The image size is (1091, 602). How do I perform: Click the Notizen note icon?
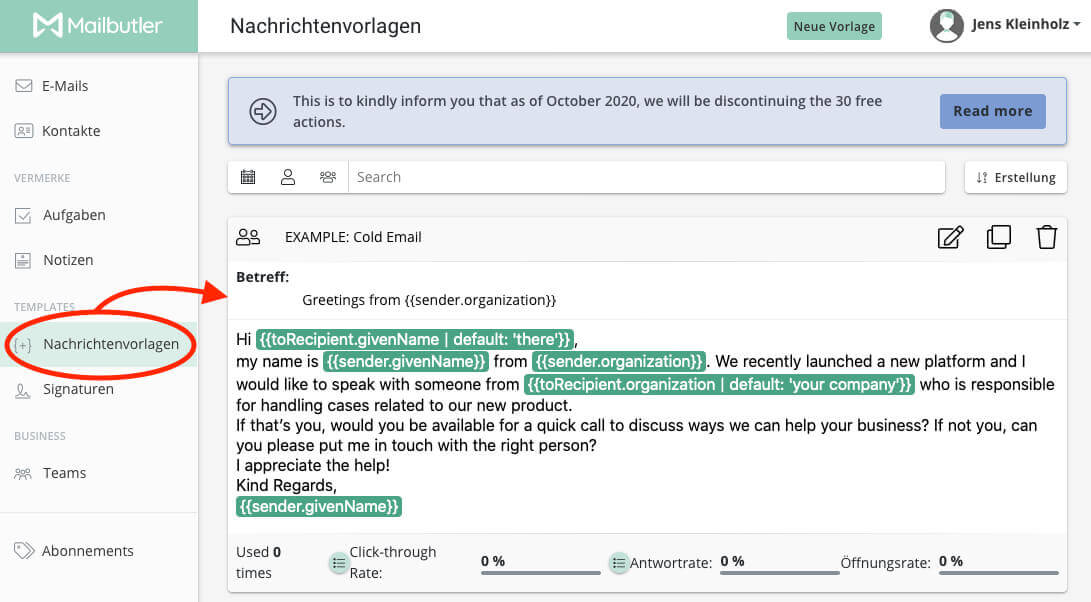pyautogui.click(x=23, y=260)
